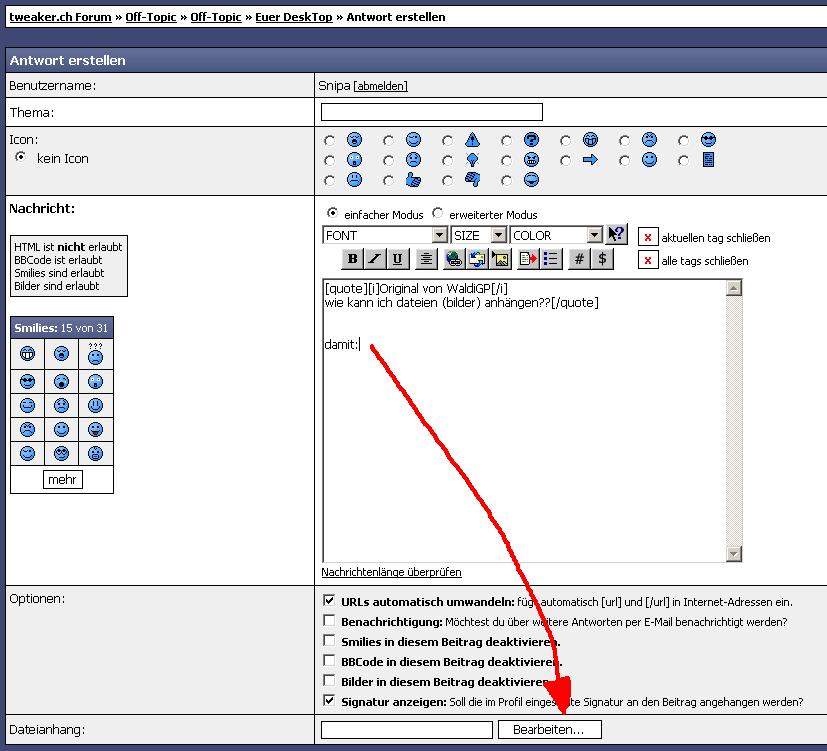The image size is (827, 751).
Task: Select the 'erweiterter Modus' radio button
Action: (438, 214)
